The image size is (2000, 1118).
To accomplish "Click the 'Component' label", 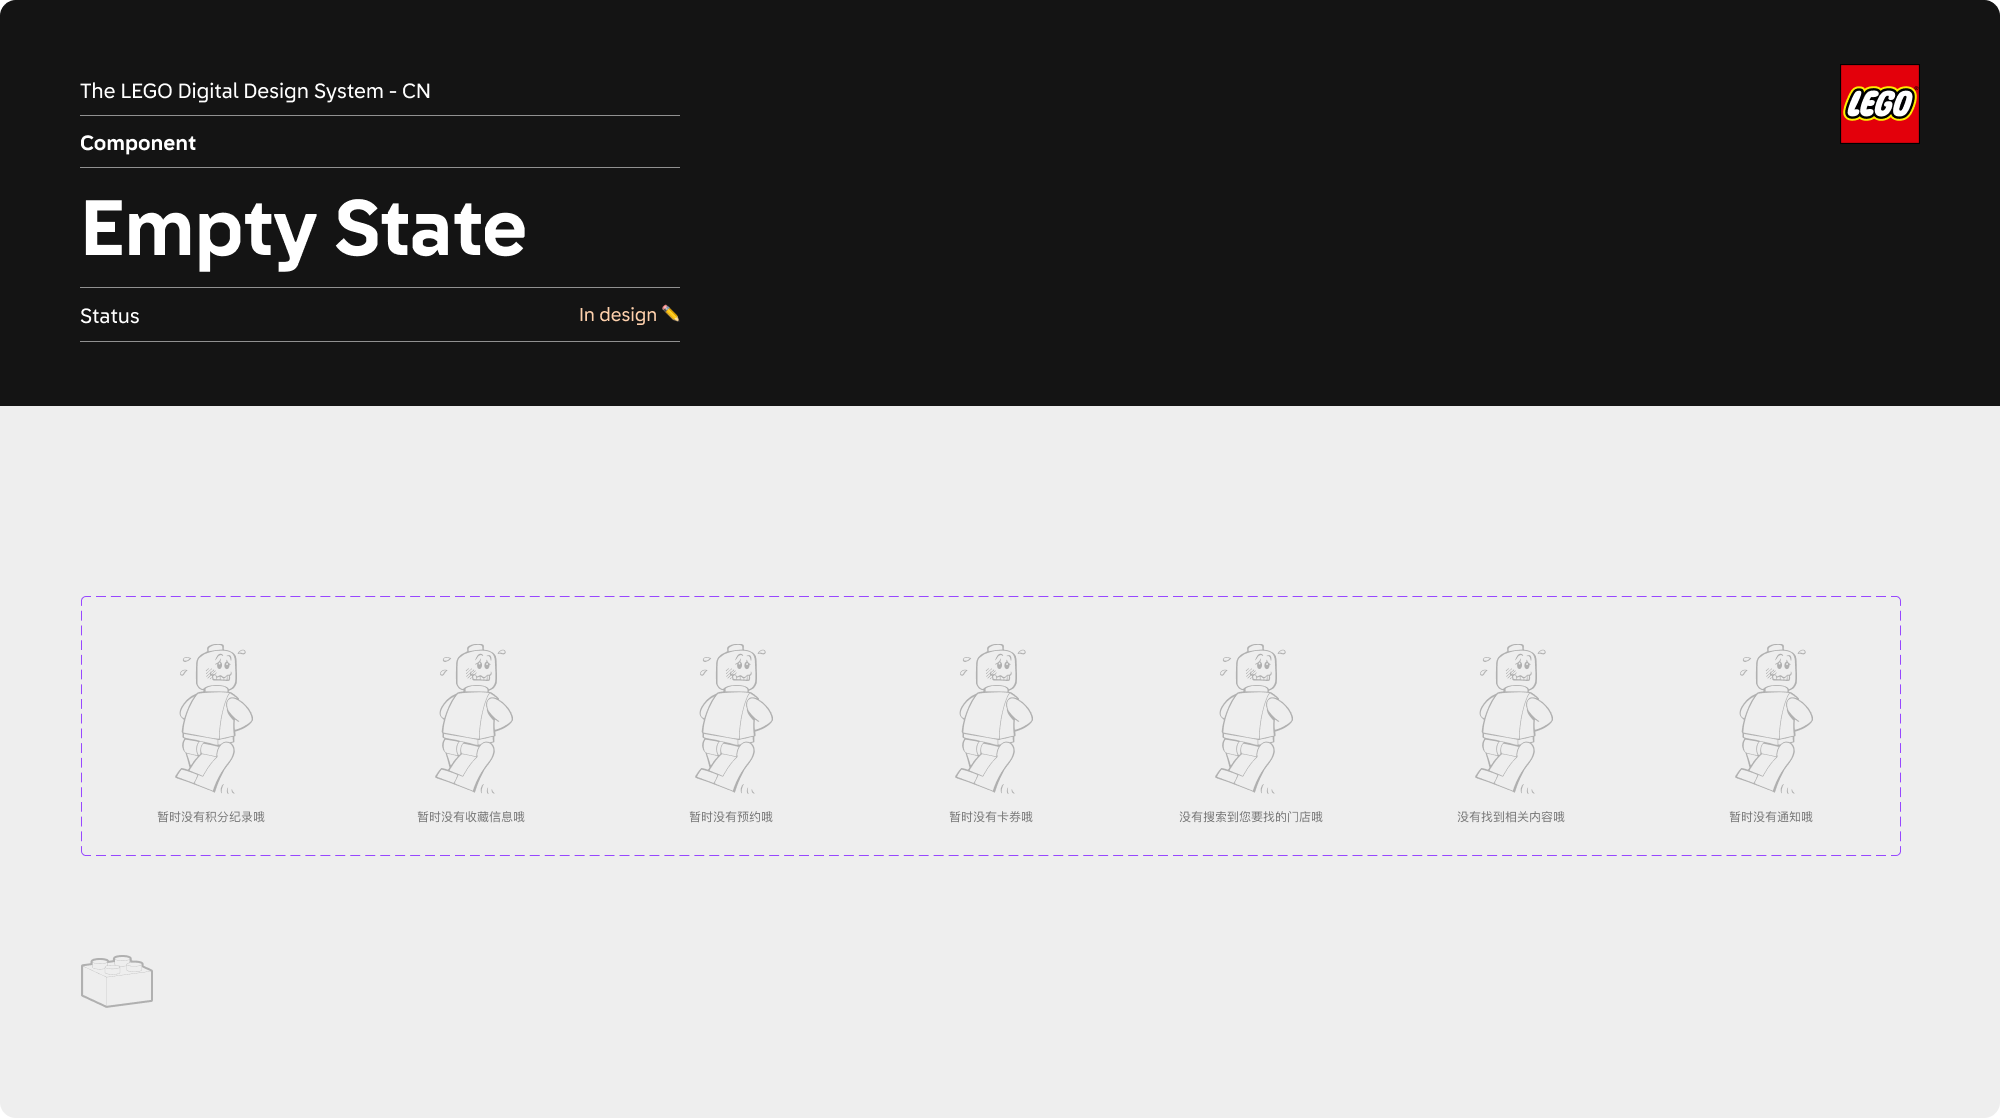I will tap(138, 143).
